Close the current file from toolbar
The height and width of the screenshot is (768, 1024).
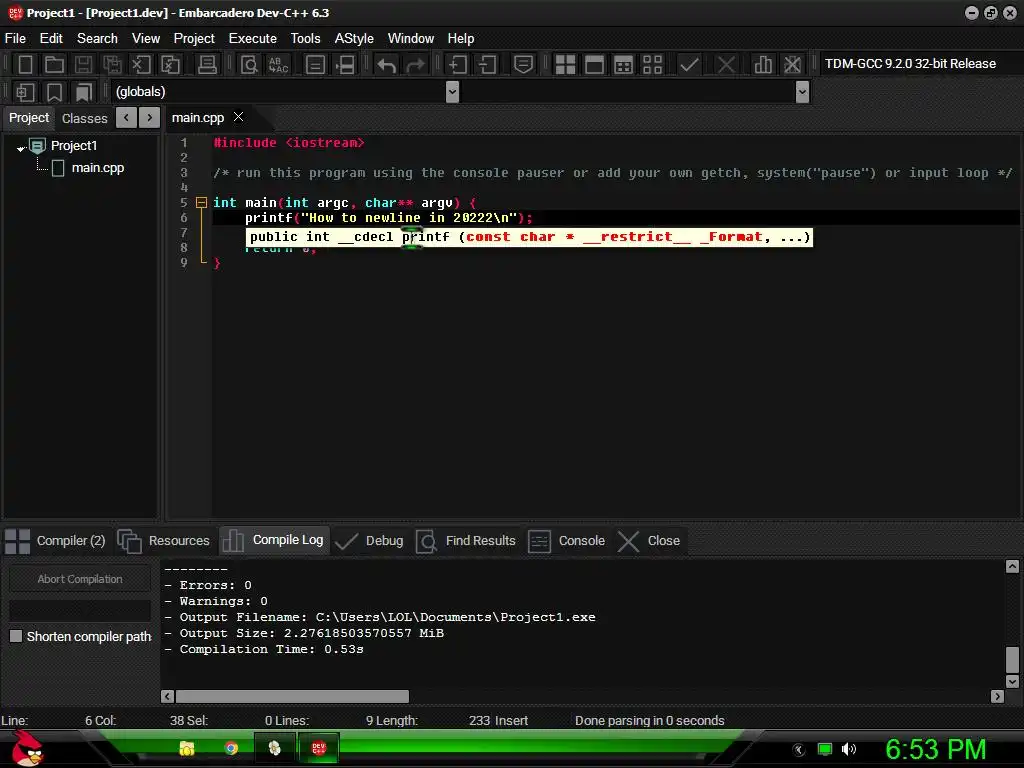pos(140,65)
